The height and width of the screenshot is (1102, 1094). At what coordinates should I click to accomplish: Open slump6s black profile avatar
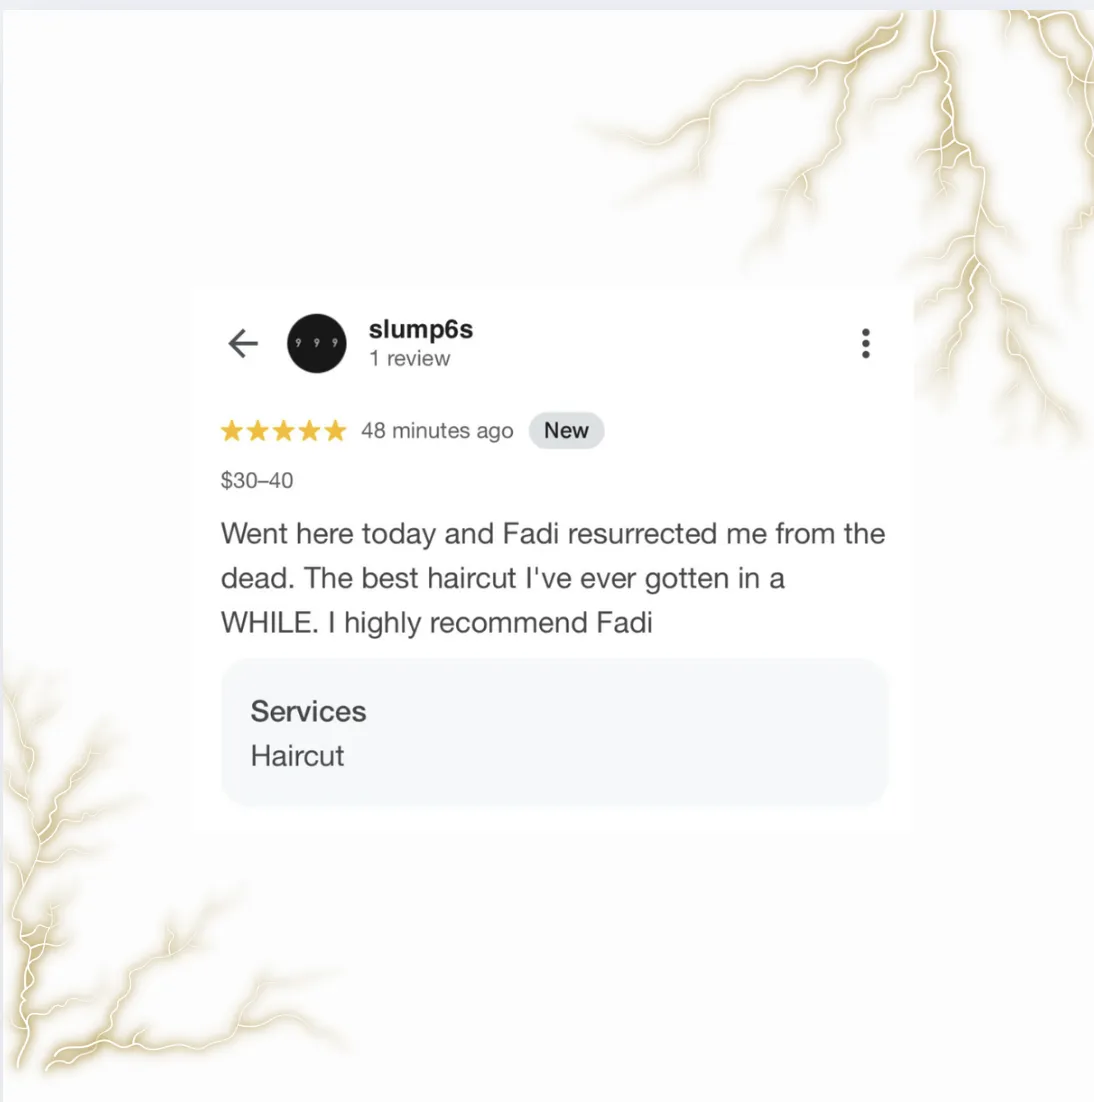317,343
